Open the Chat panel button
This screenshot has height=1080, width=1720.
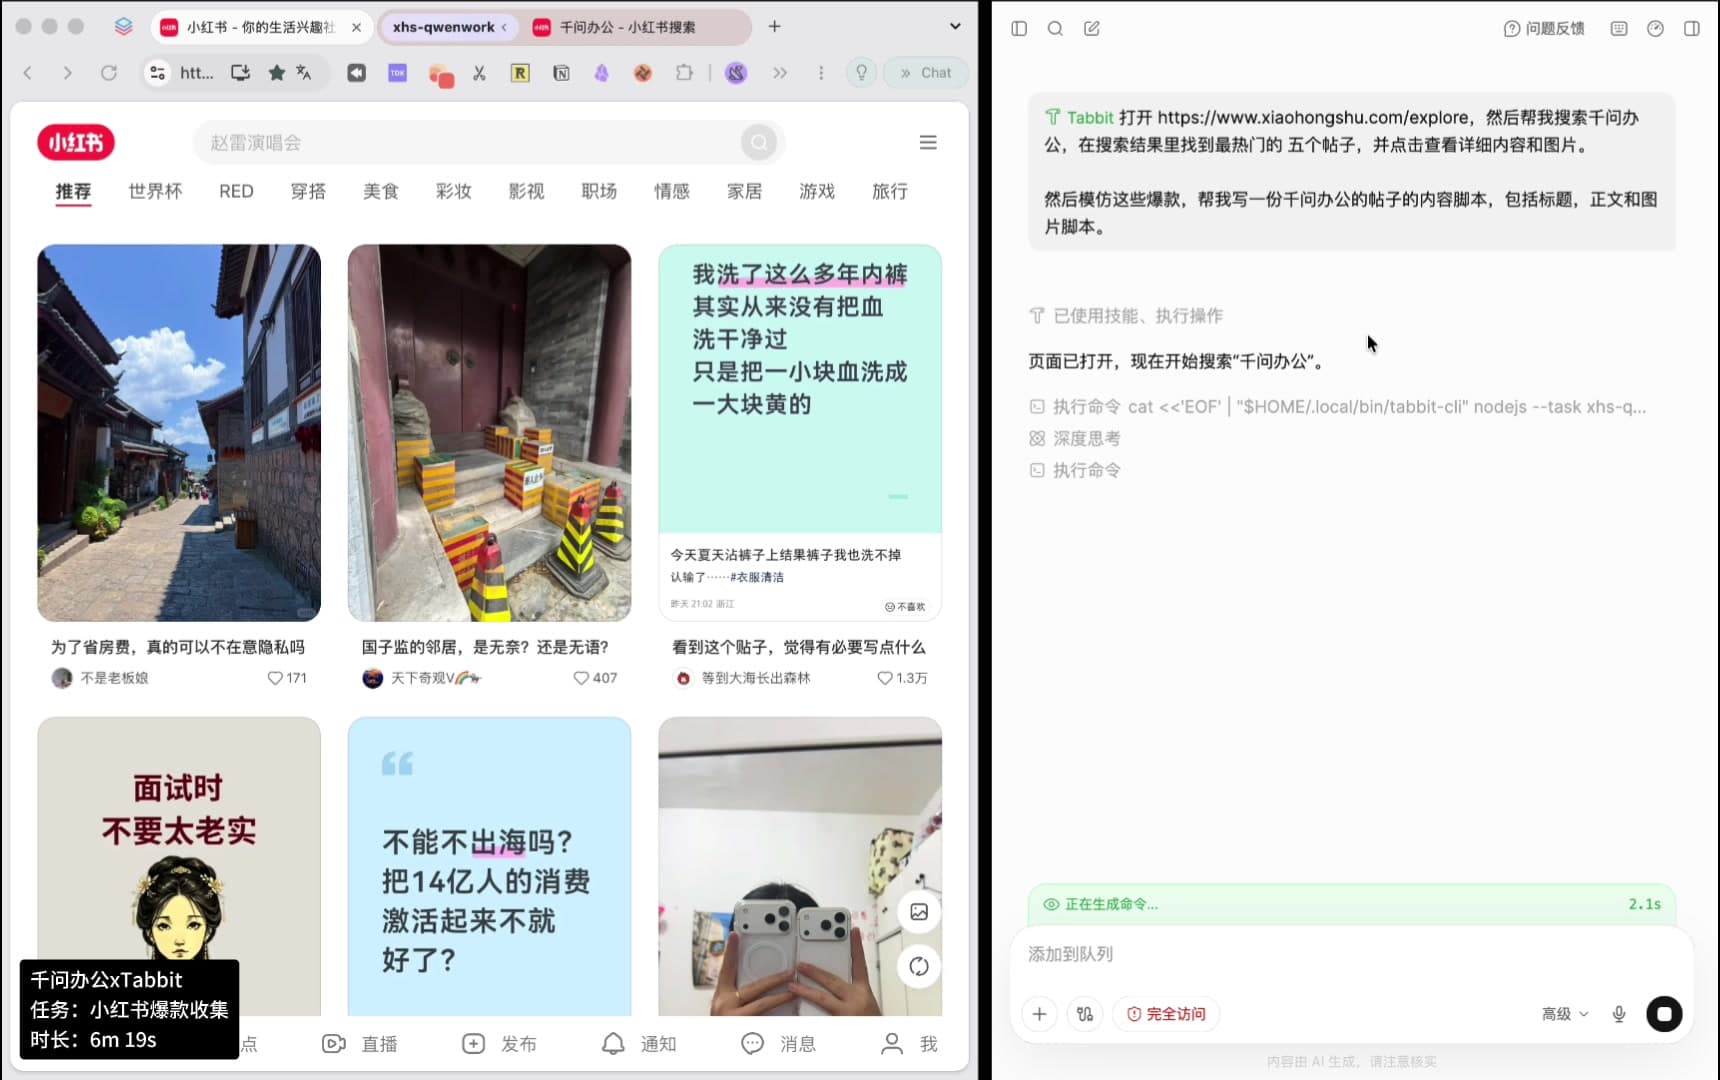pyautogui.click(x=926, y=73)
